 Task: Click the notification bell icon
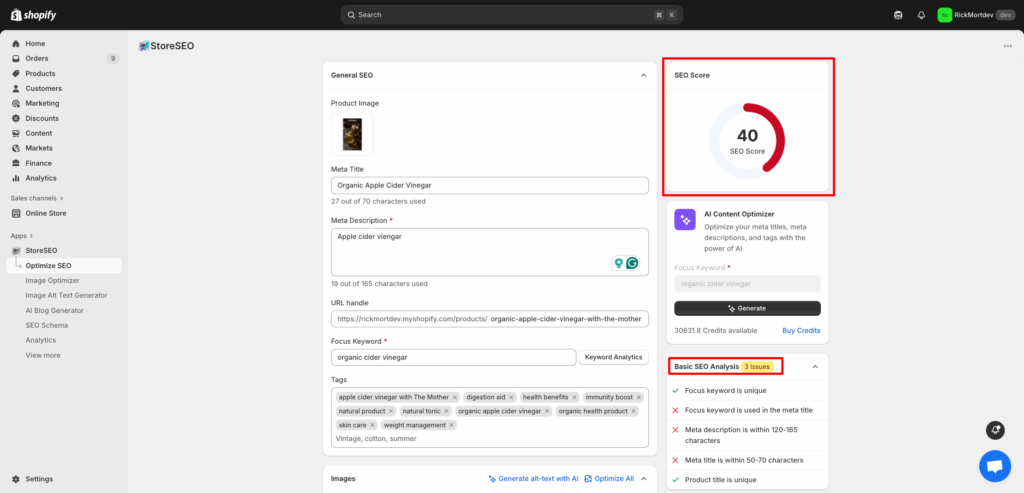pos(921,15)
